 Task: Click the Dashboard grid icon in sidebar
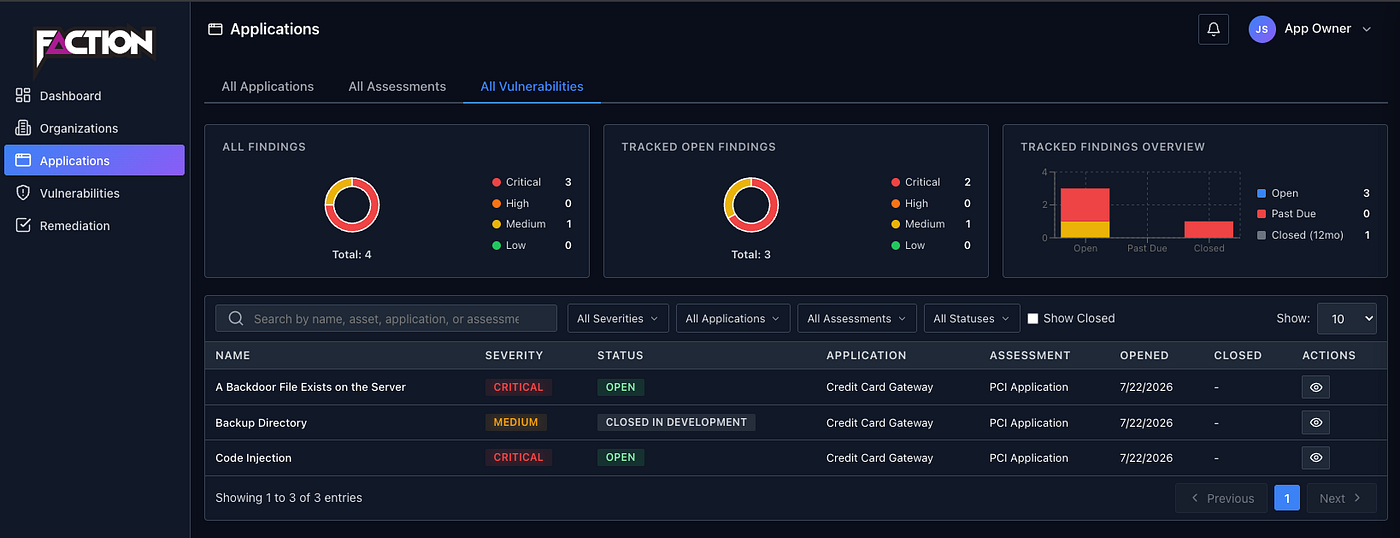[x=23, y=95]
